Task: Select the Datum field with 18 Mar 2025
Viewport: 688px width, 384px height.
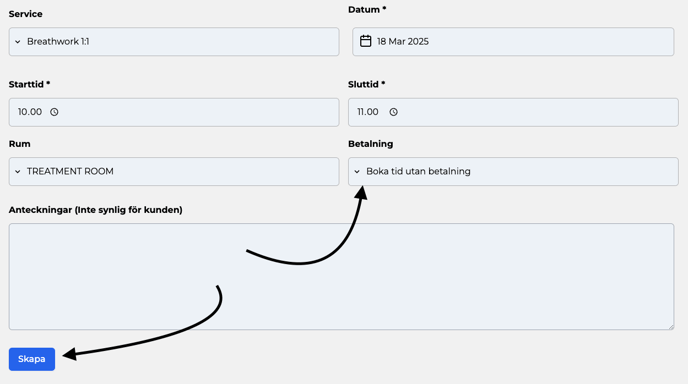Action: [x=513, y=42]
